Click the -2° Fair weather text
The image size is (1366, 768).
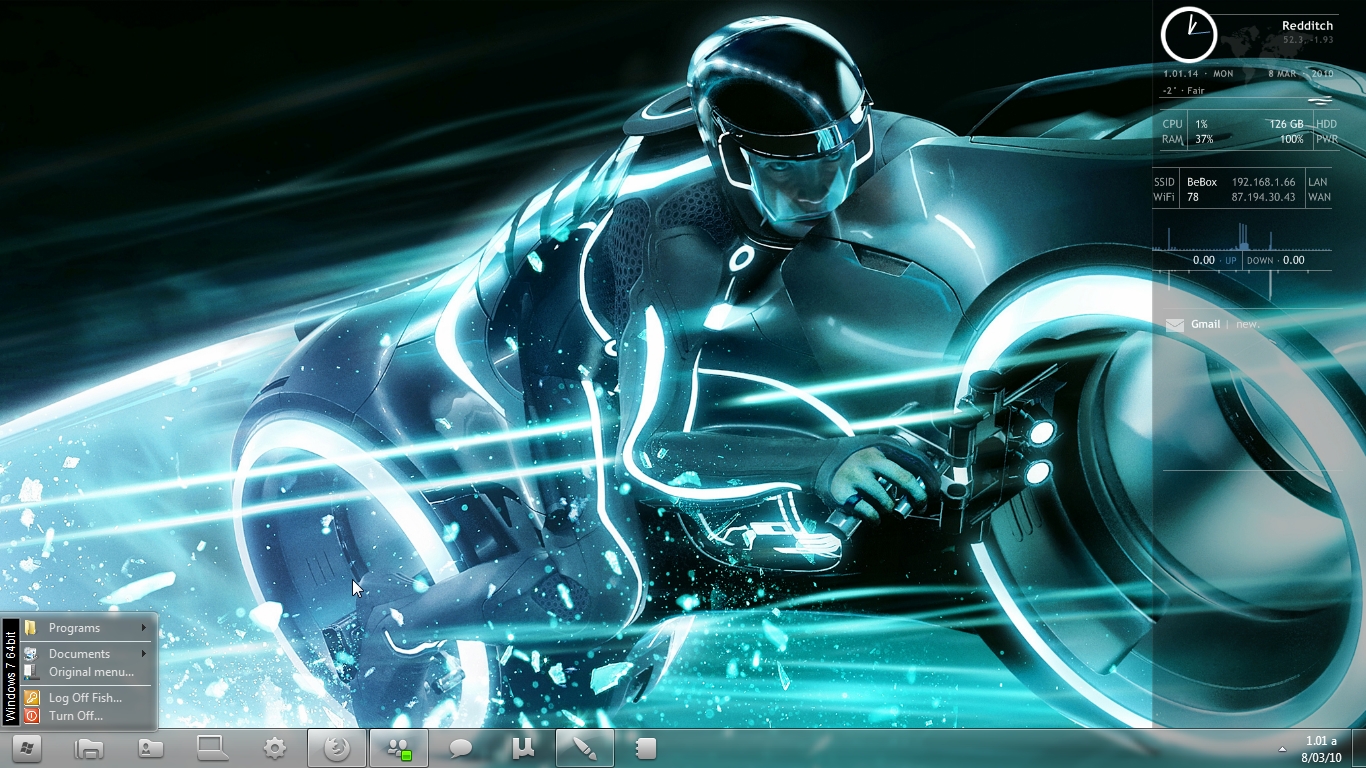pos(1184,91)
